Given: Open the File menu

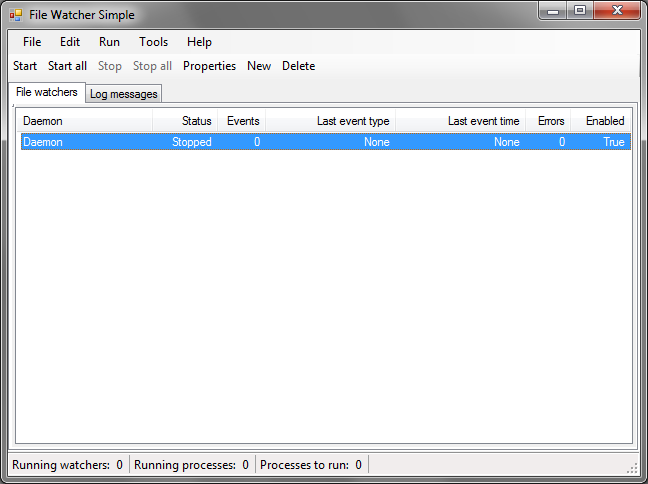Looking at the screenshot, I should (32, 42).
